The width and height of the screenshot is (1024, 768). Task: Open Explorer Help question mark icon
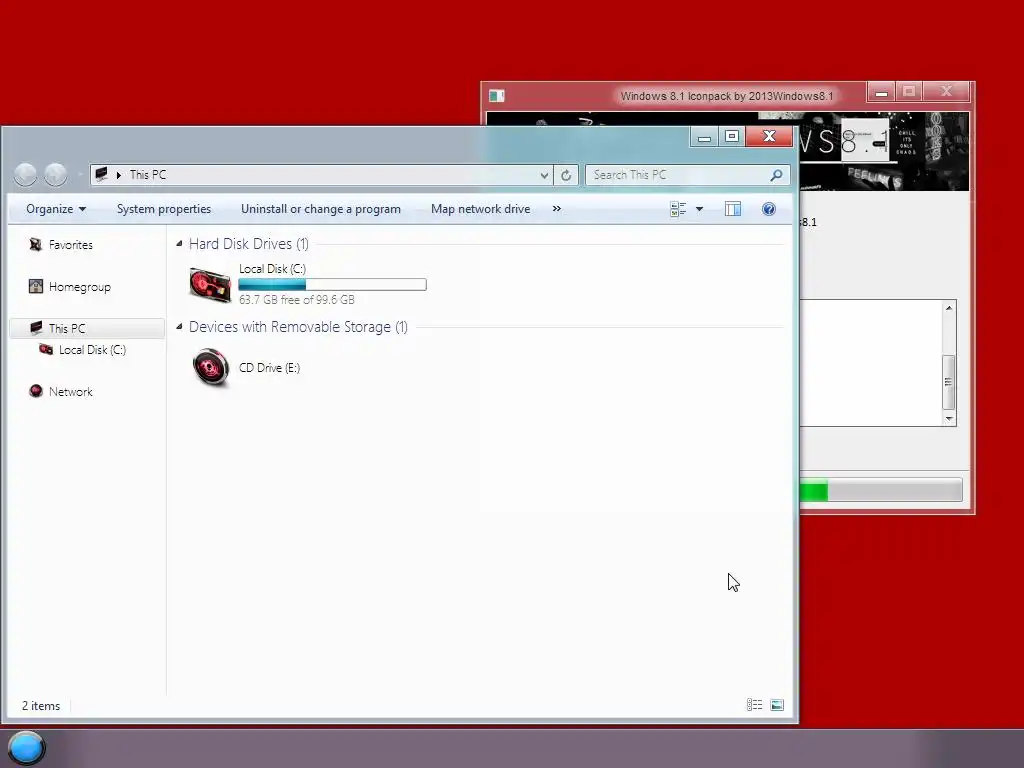pyautogui.click(x=769, y=209)
